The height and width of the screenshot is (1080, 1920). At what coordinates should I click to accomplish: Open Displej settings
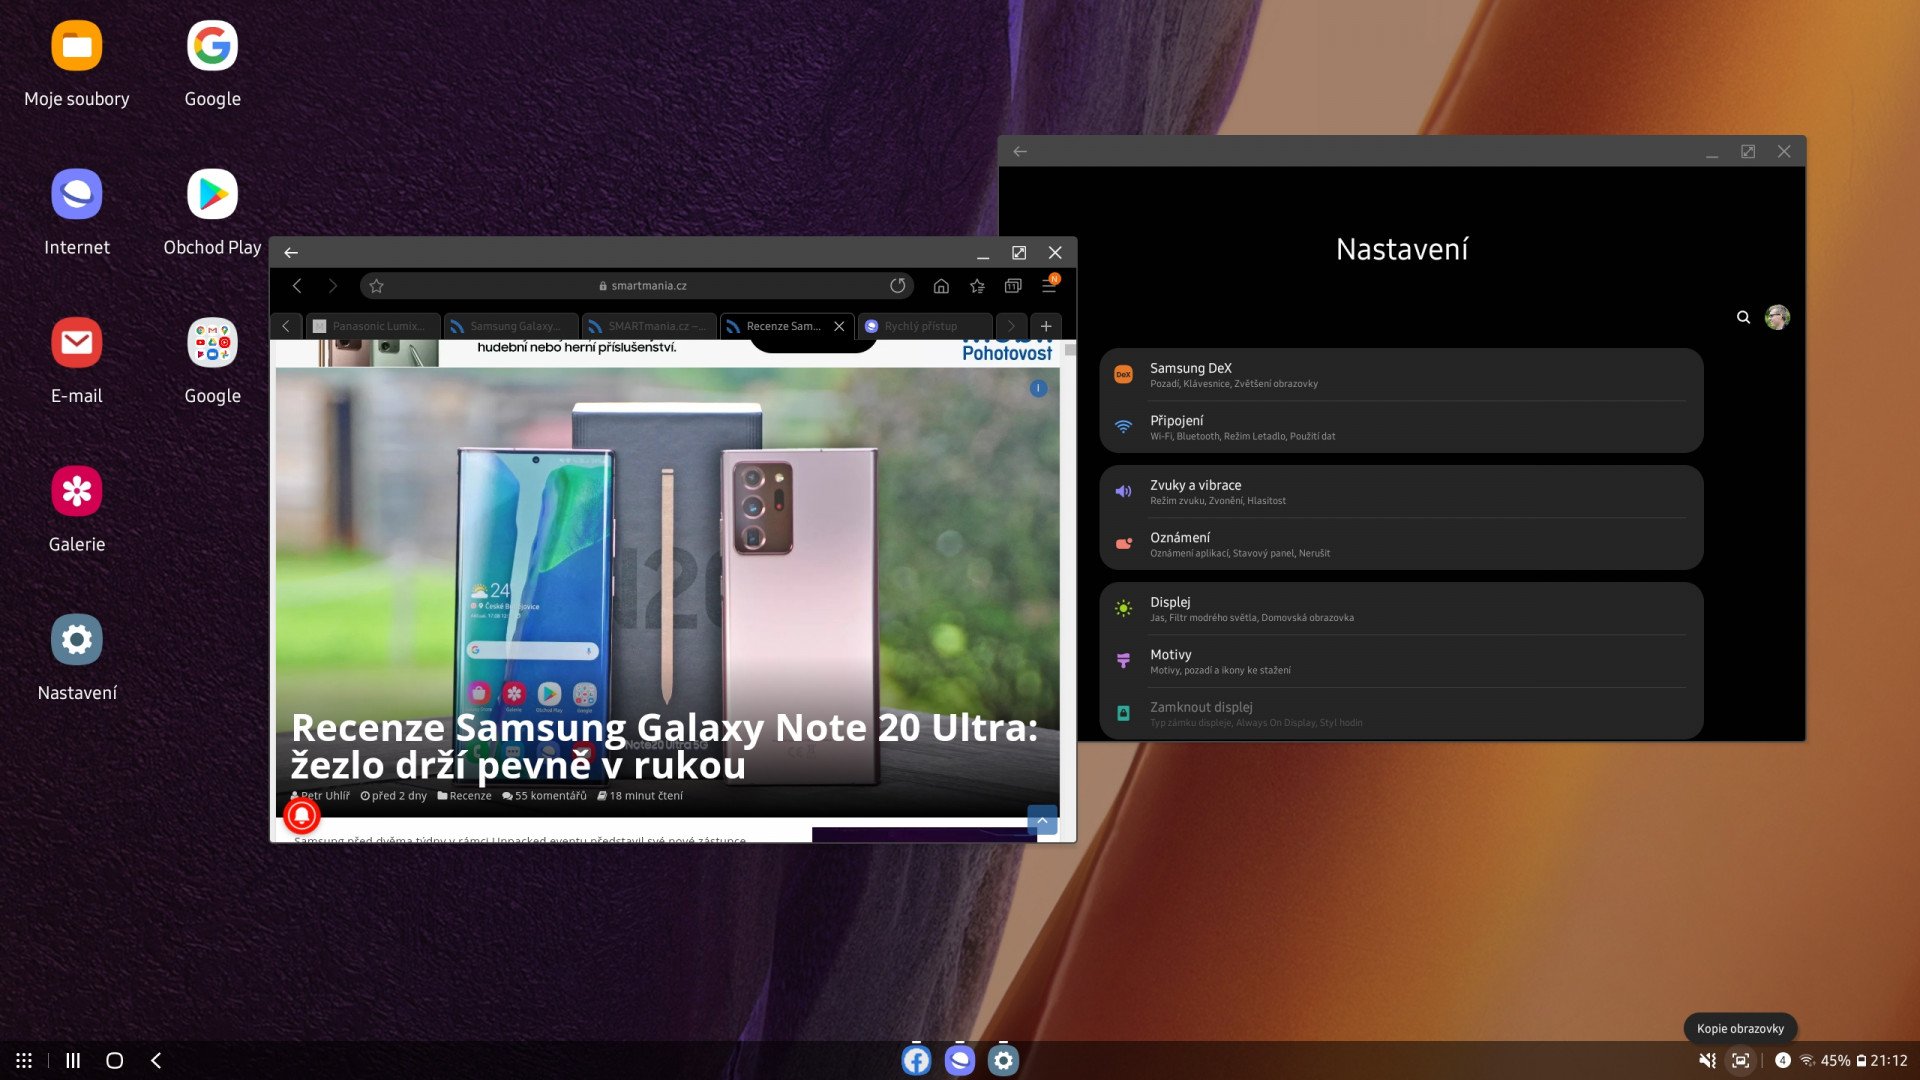pos(1400,609)
